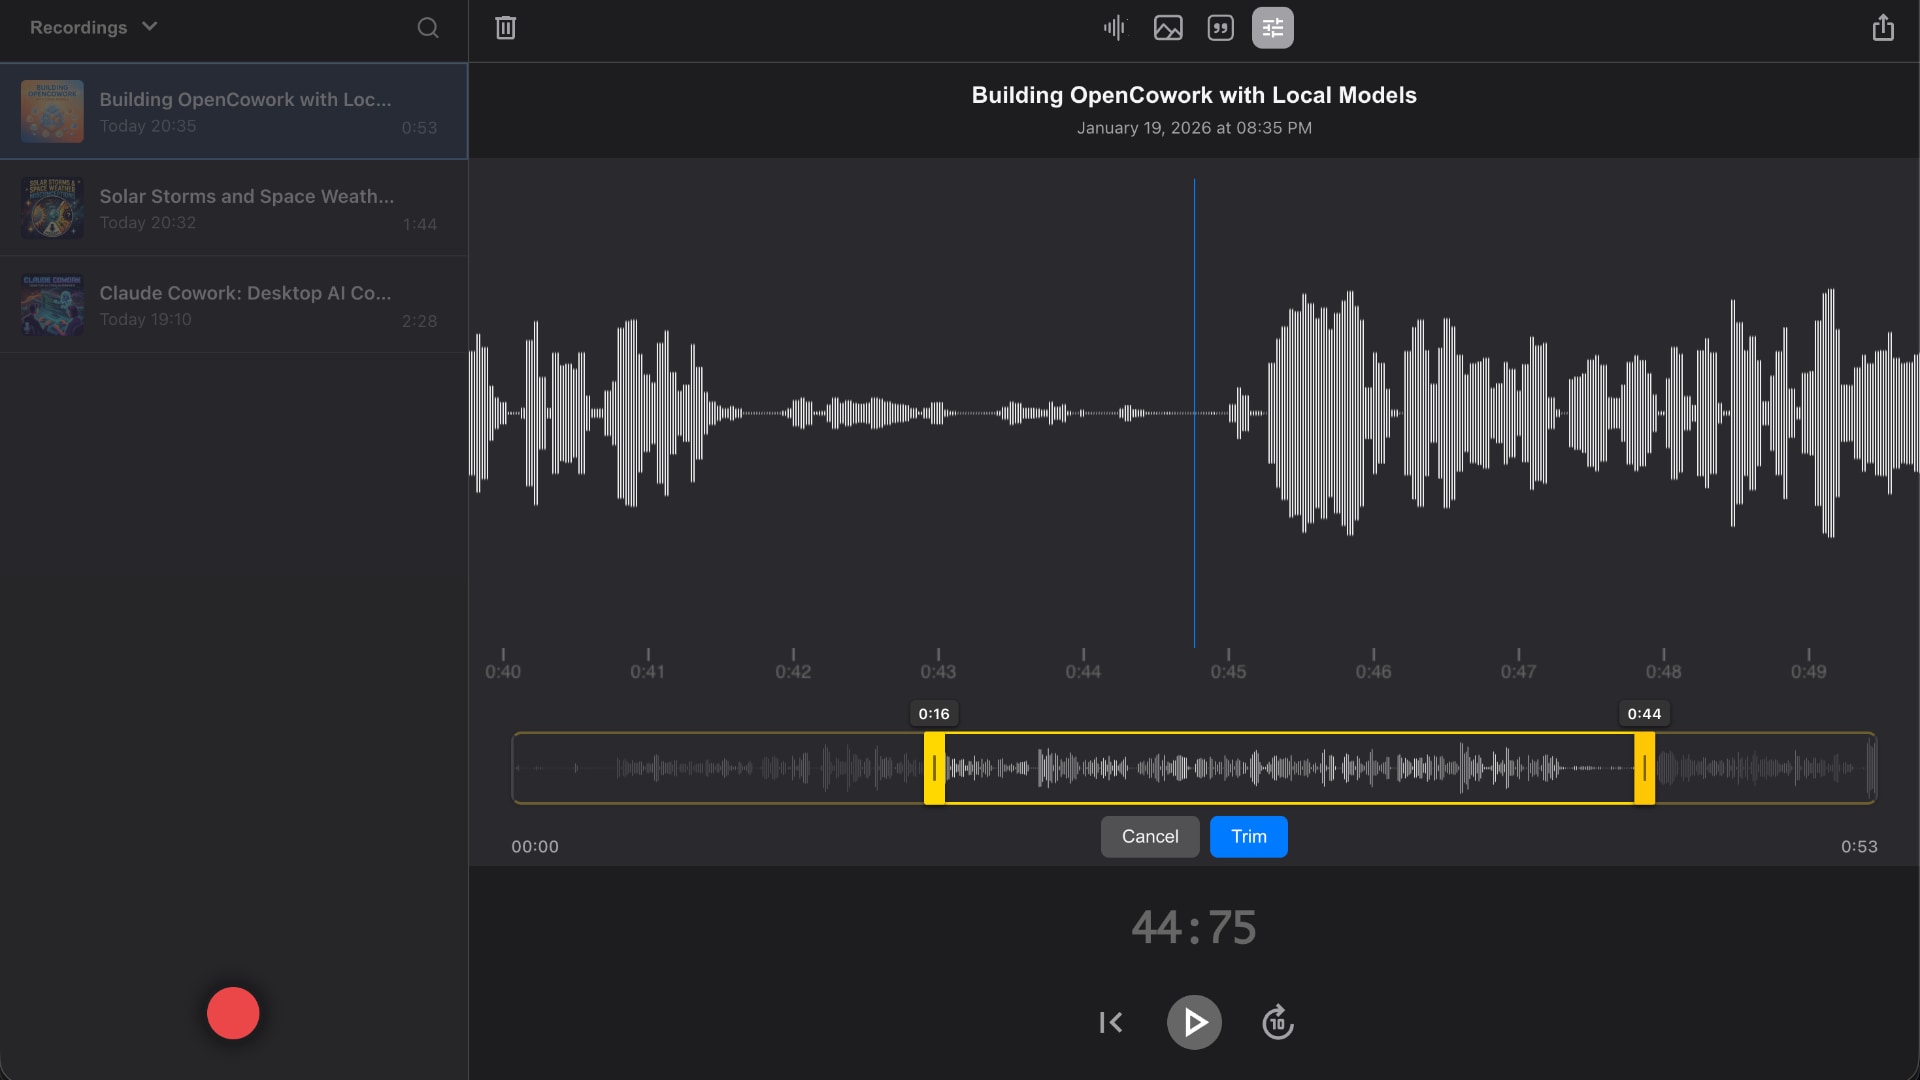Expand the Recordings dropdown chevron
Screen dimensions: 1920x1080
(x=150, y=27)
